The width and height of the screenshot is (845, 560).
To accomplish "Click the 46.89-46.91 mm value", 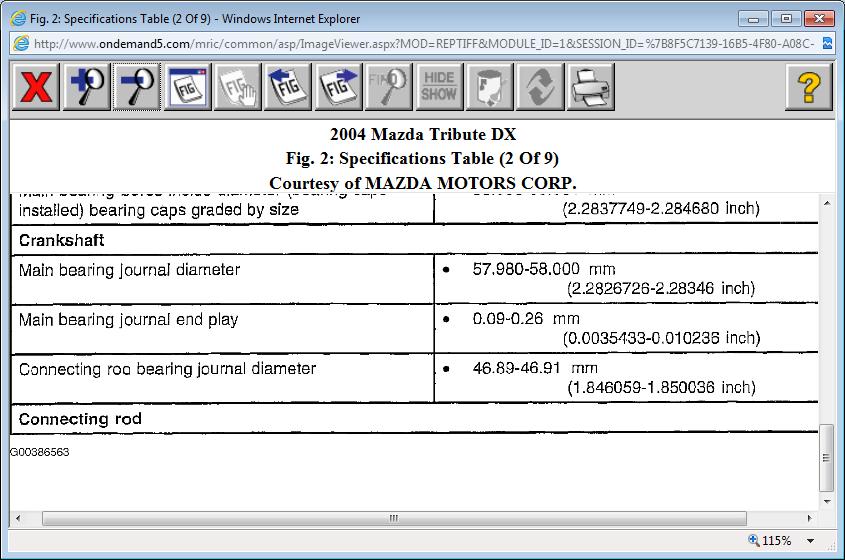I will (x=535, y=368).
